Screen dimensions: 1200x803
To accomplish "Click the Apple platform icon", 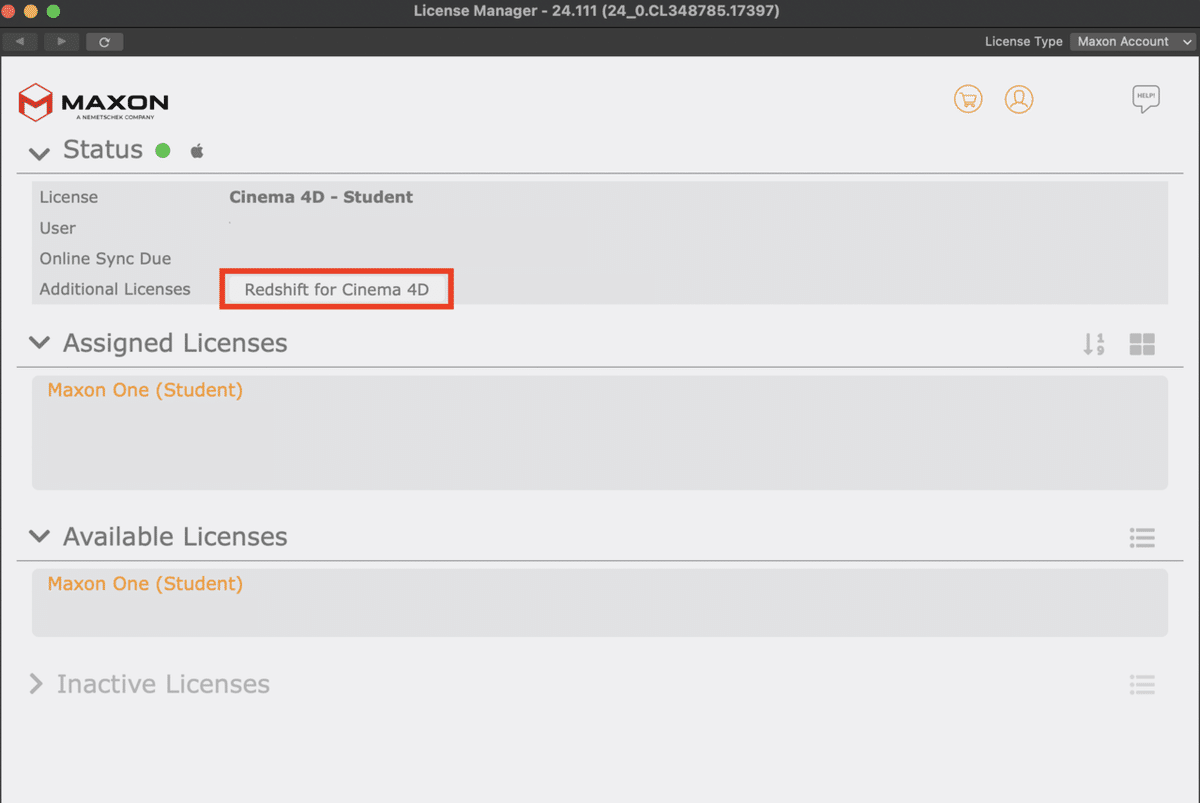I will [197, 151].
